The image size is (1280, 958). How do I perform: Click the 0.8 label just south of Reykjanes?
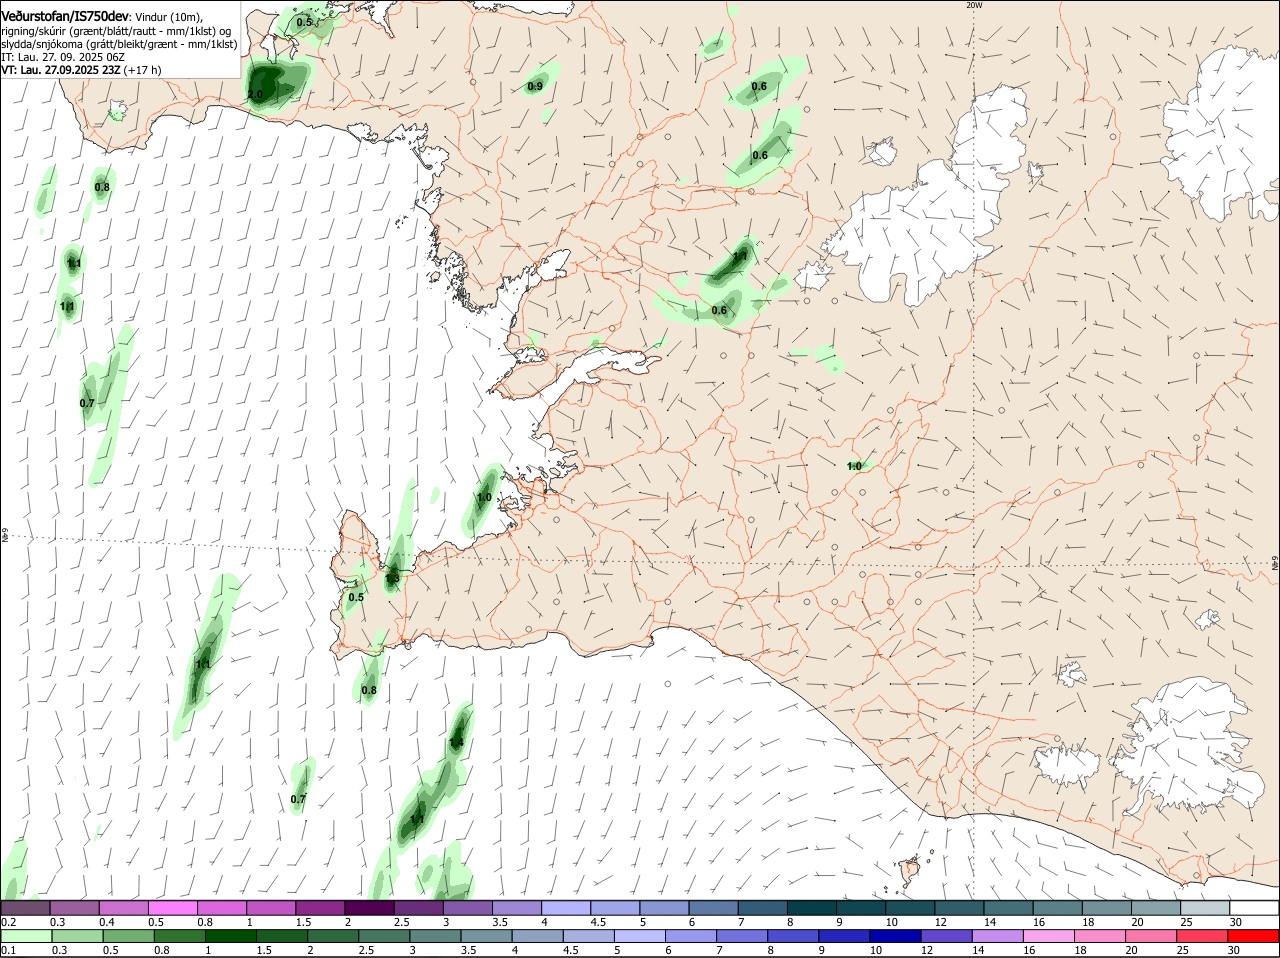pos(369,690)
